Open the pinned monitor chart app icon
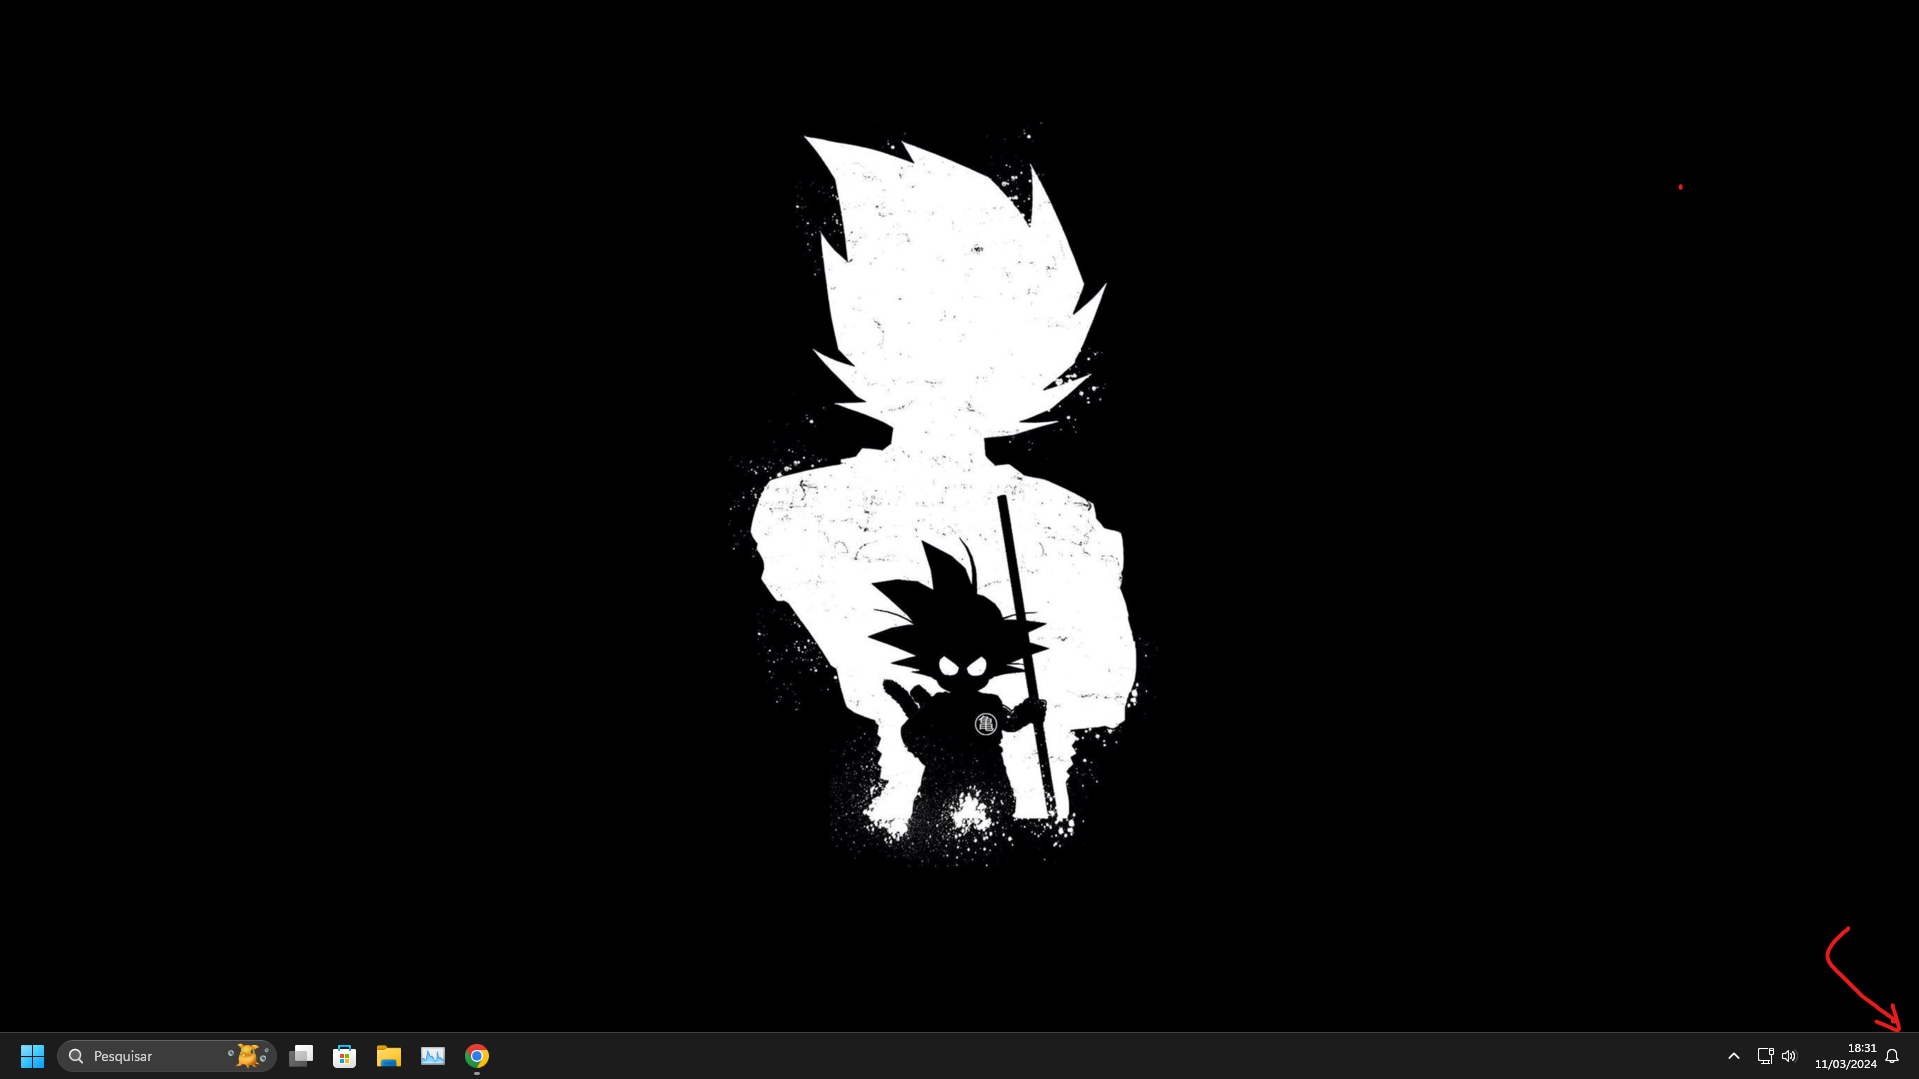Screen dimensions: 1919x1079 (x=433, y=1056)
